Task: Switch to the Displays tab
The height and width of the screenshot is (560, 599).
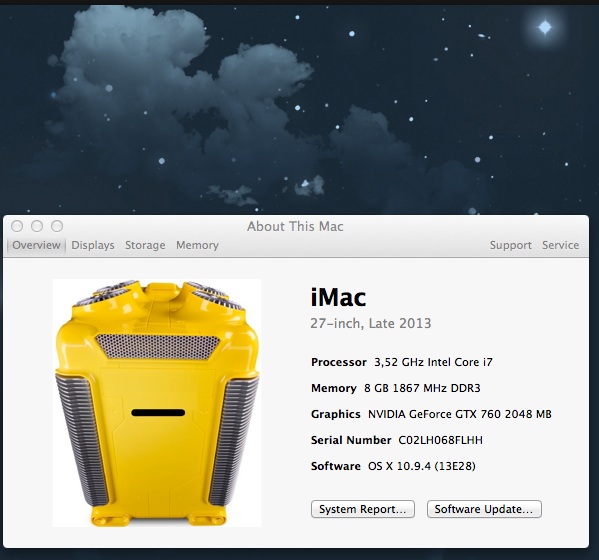Action: point(93,245)
